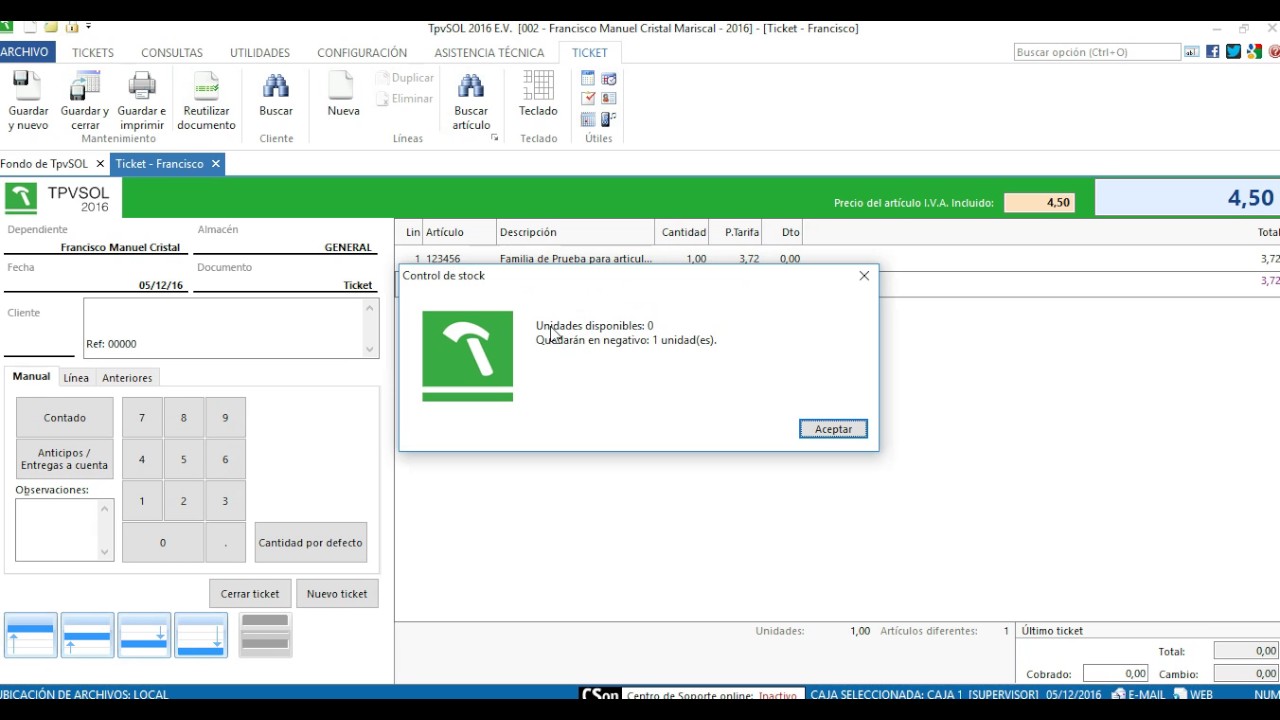Open the quick access toolbar dropdown arrow

coord(89,27)
